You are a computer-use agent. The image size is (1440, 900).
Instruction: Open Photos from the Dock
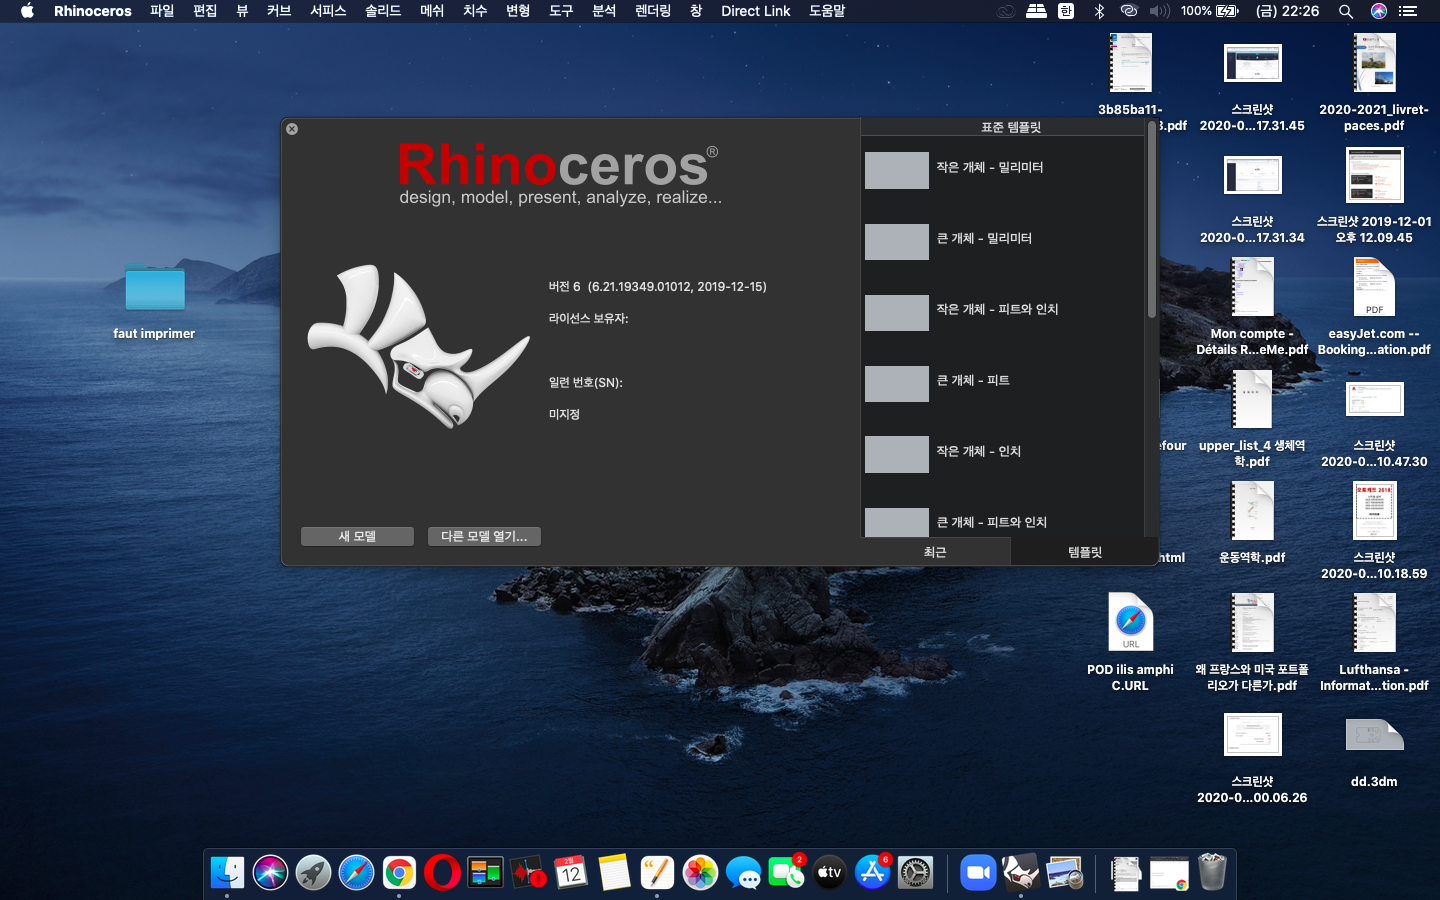point(700,873)
